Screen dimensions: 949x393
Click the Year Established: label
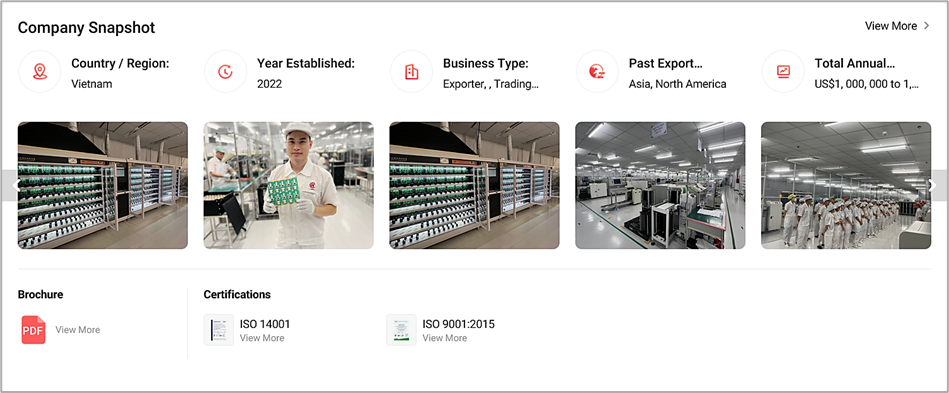(306, 64)
